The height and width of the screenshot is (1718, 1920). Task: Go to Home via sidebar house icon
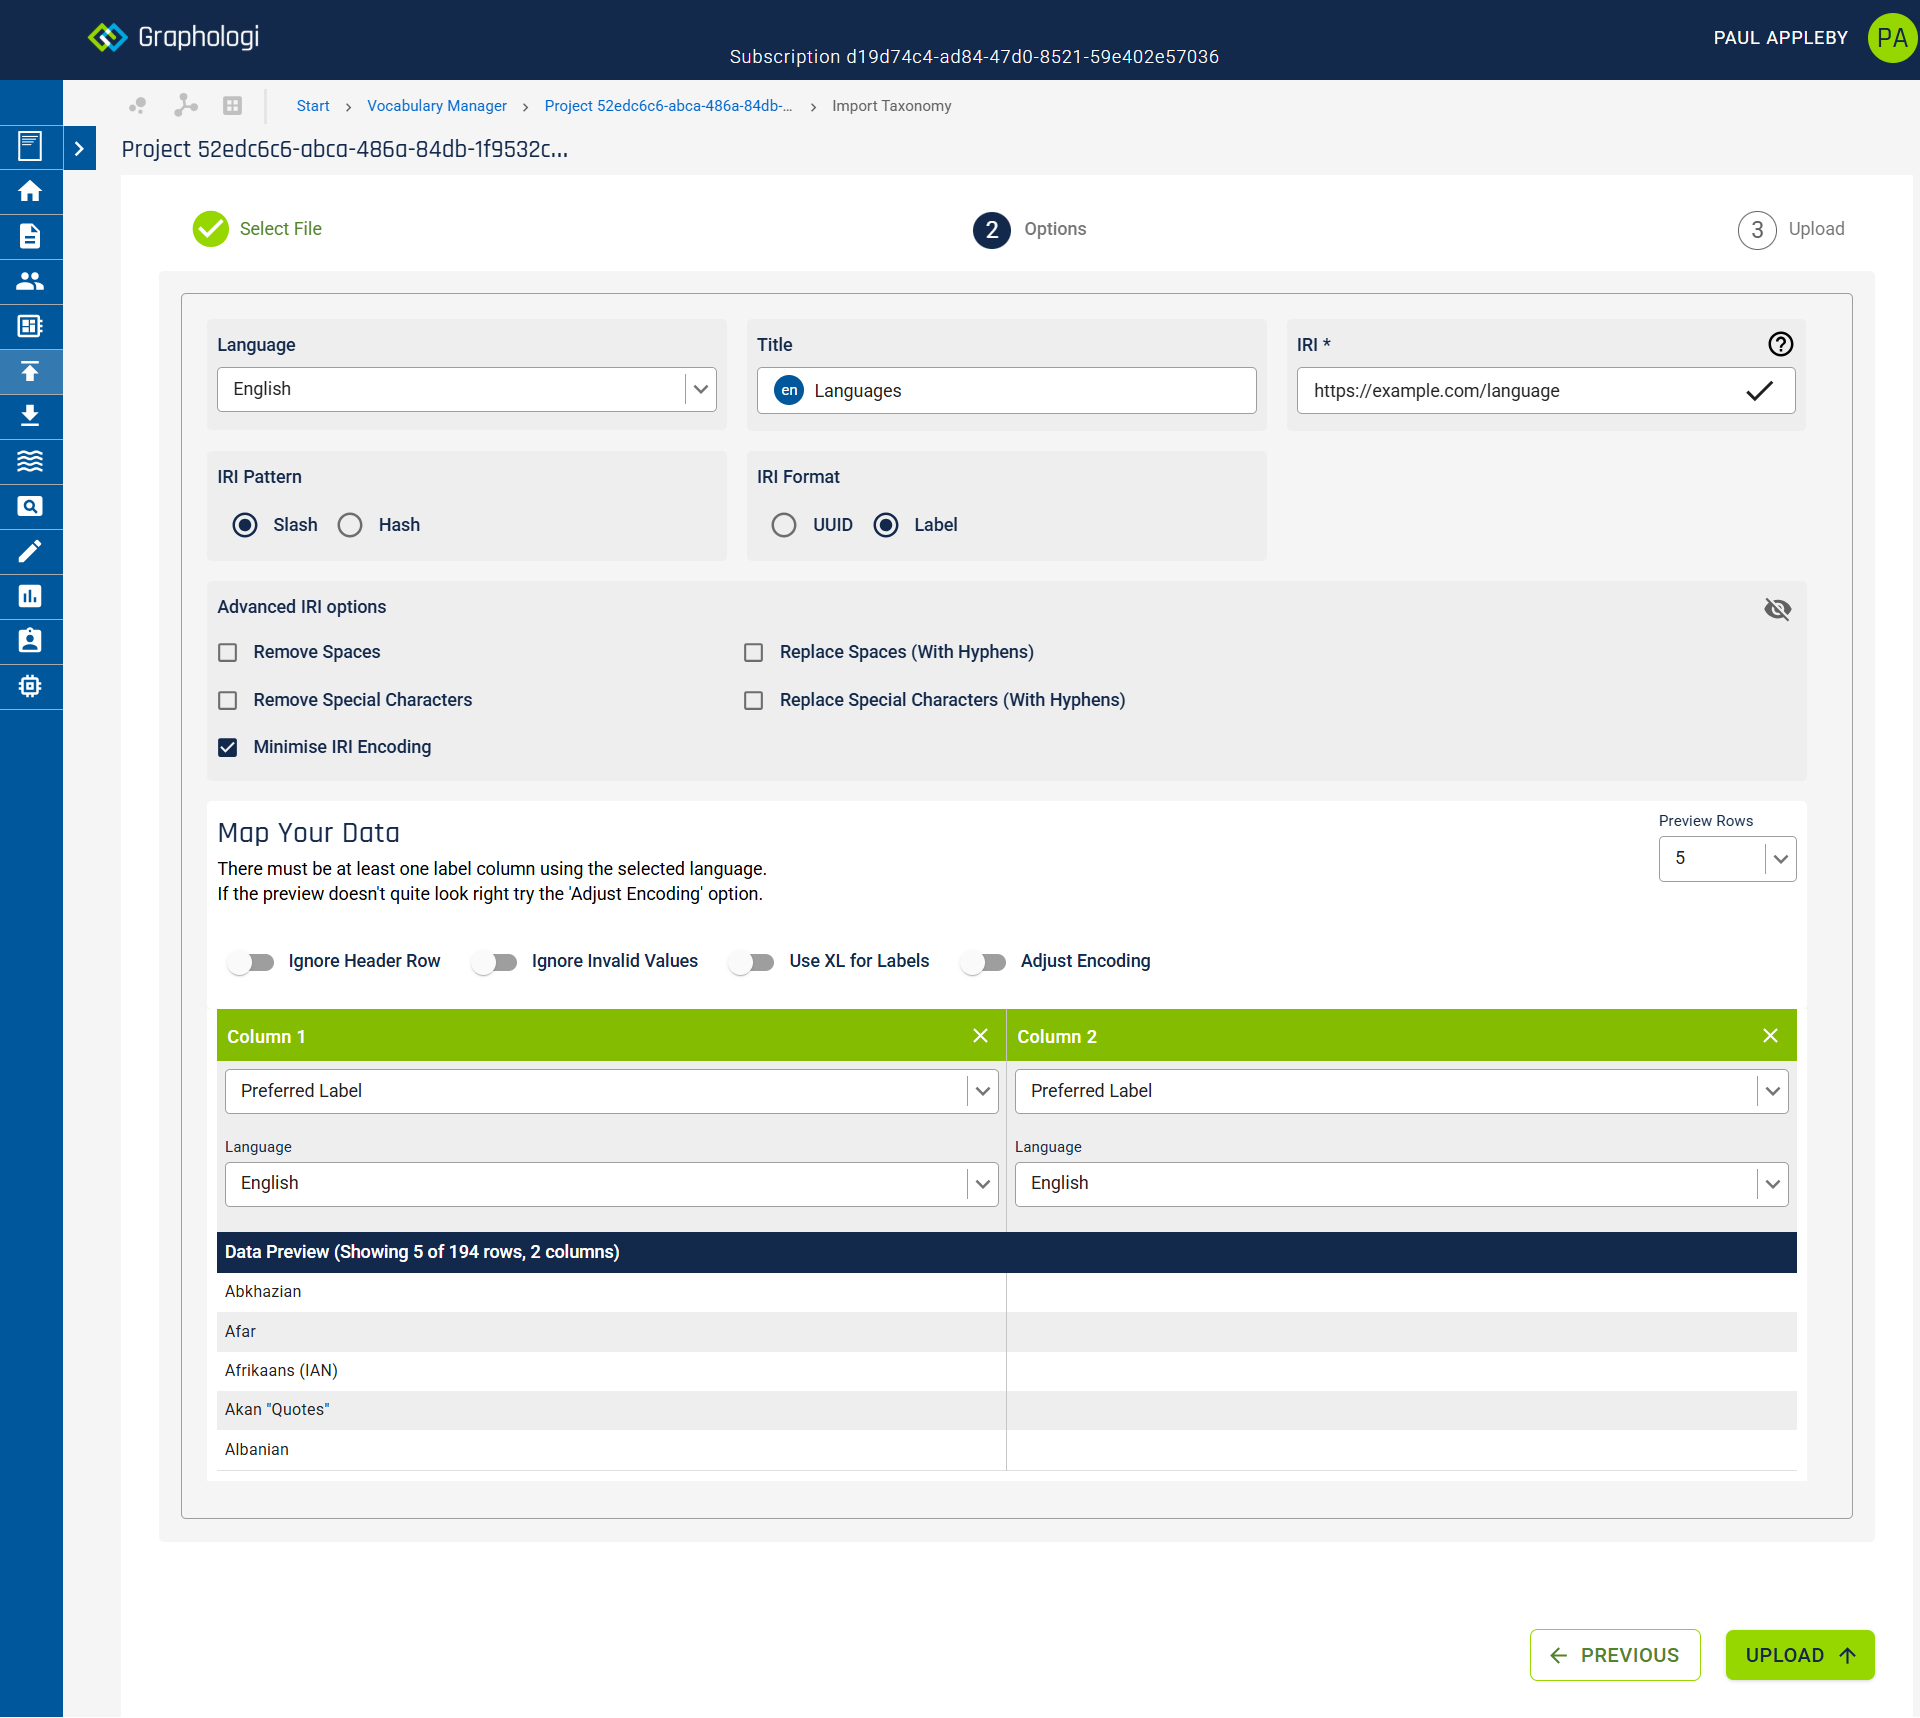tap(30, 191)
